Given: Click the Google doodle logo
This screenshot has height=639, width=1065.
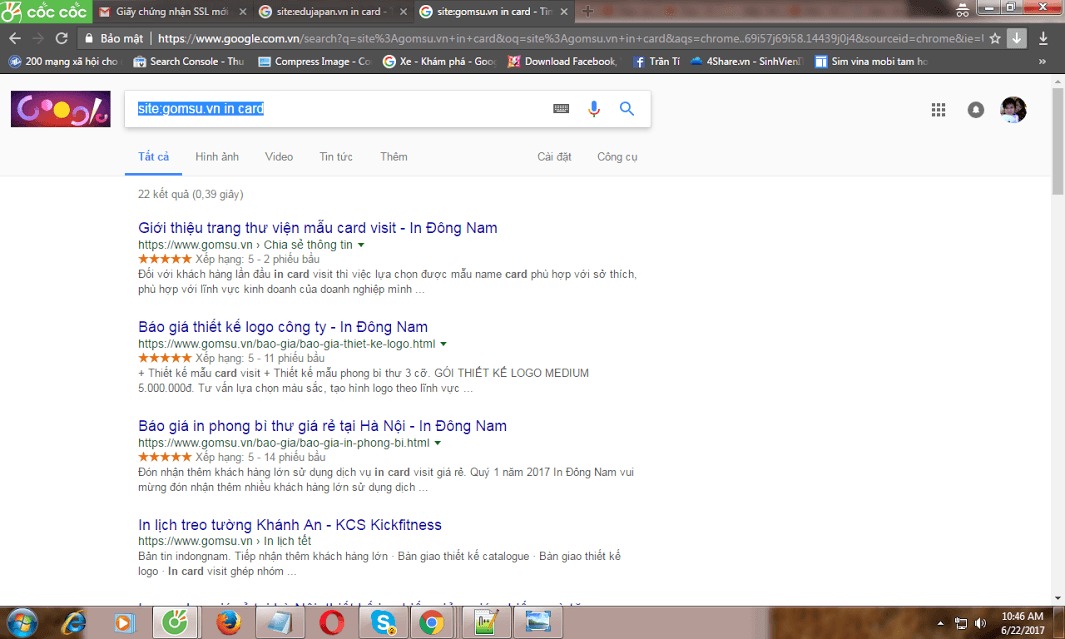Looking at the screenshot, I should [x=60, y=109].
